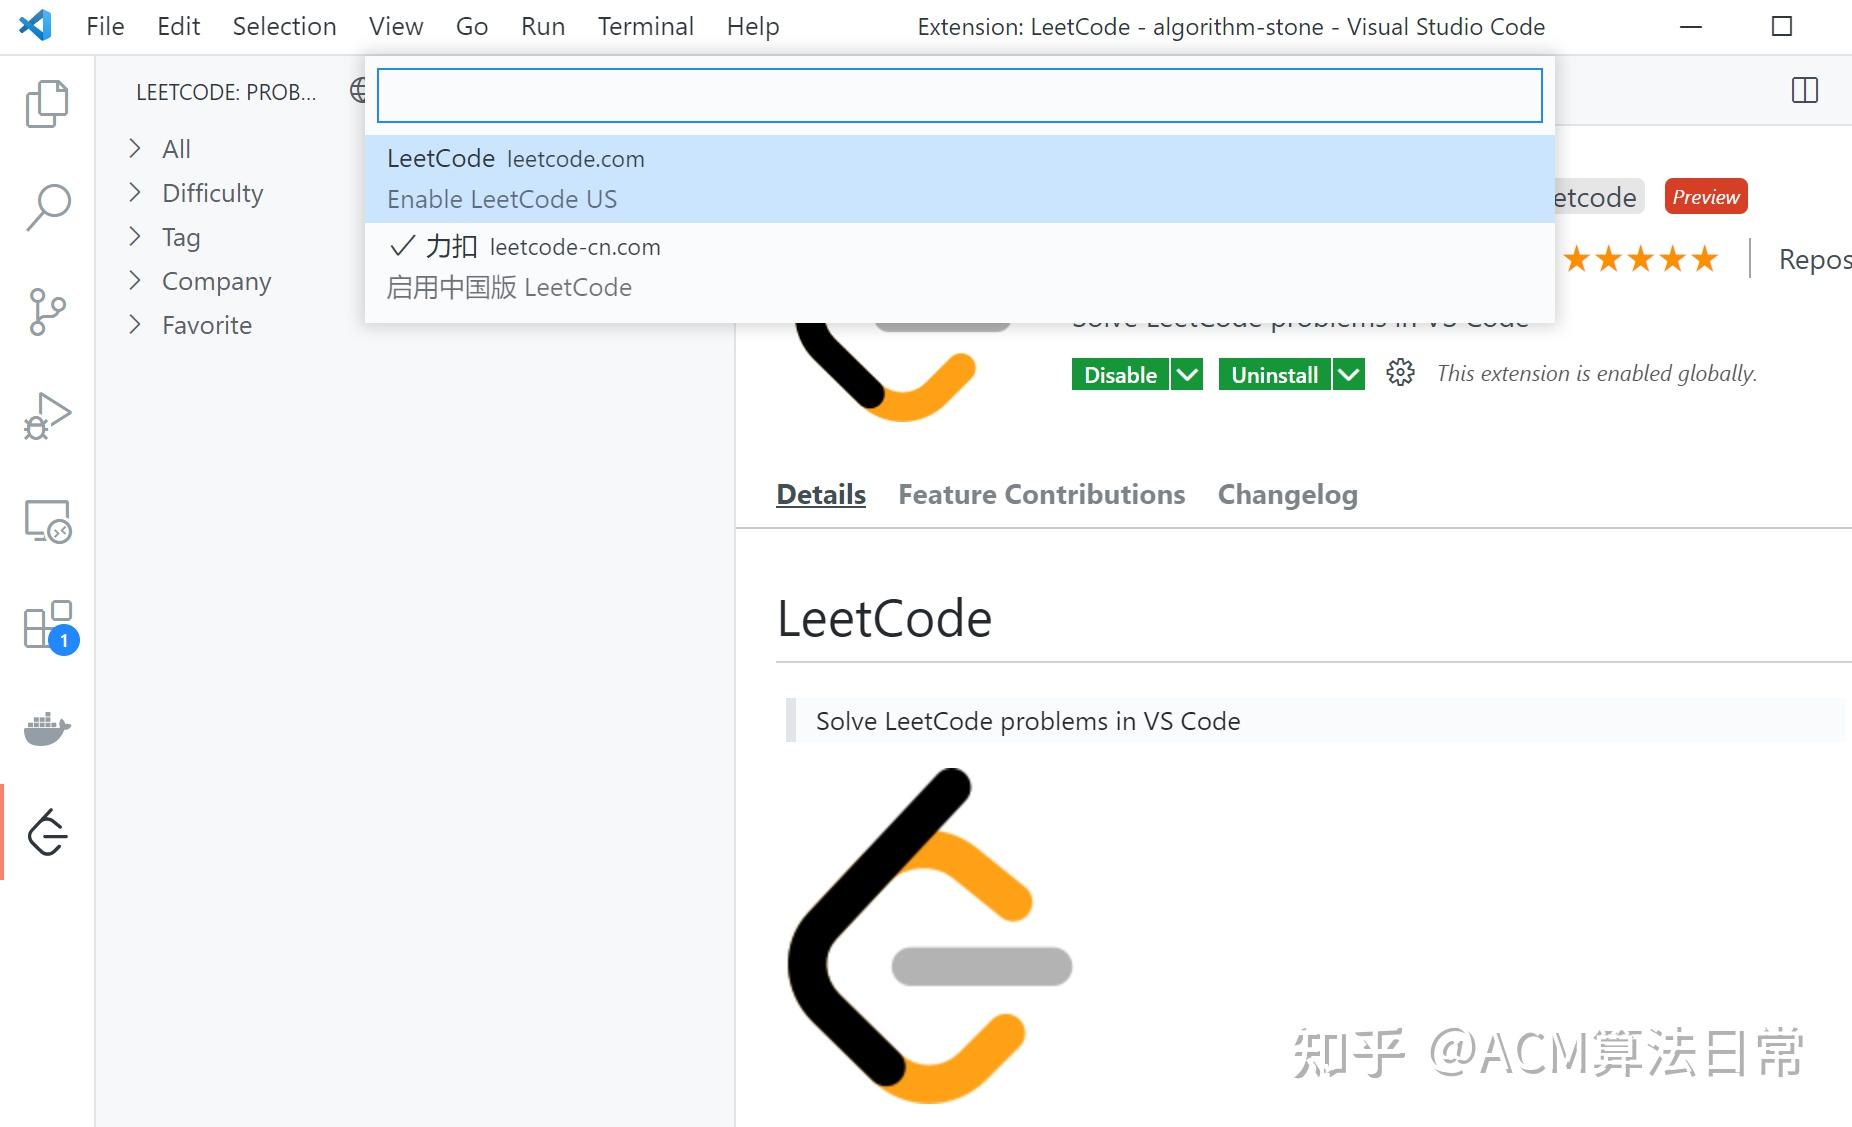Click the Split Editor icon

pyautogui.click(x=1804, y=90)
